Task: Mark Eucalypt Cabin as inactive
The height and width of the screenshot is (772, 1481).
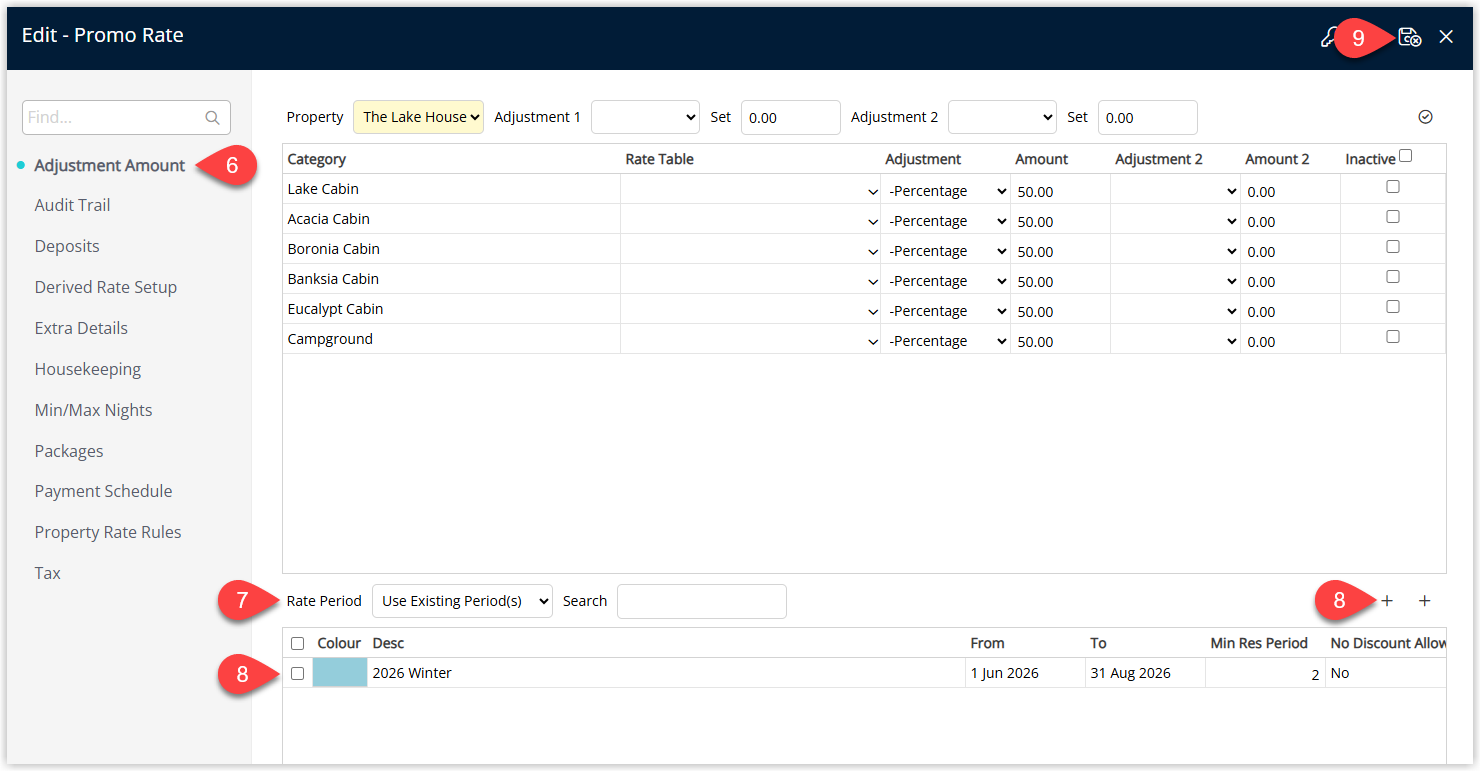Action: [1393, 307]
